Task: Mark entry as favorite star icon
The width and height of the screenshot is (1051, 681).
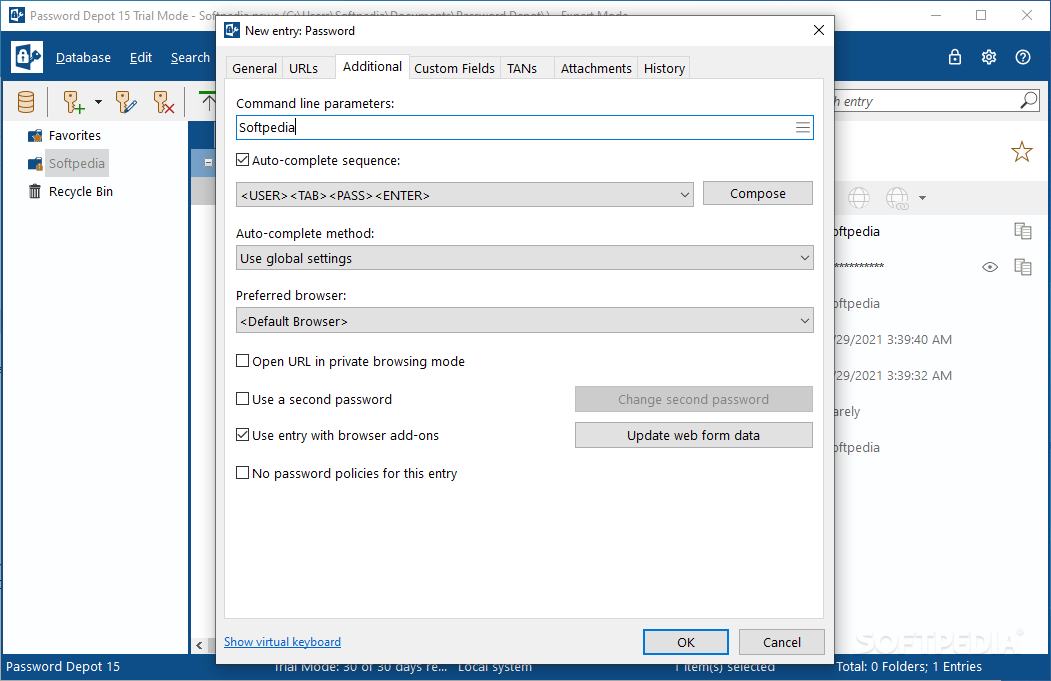Action: coord(1022,152)
